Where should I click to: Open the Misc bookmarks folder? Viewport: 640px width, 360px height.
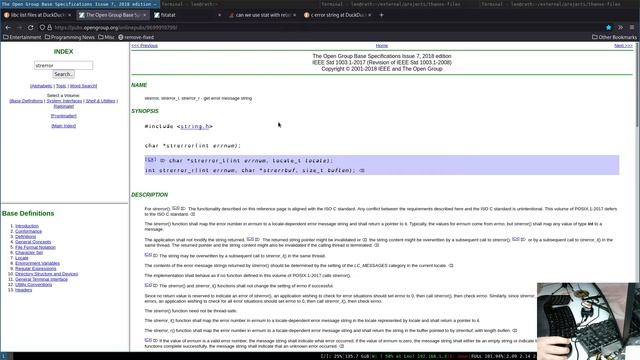pos(106,37)
